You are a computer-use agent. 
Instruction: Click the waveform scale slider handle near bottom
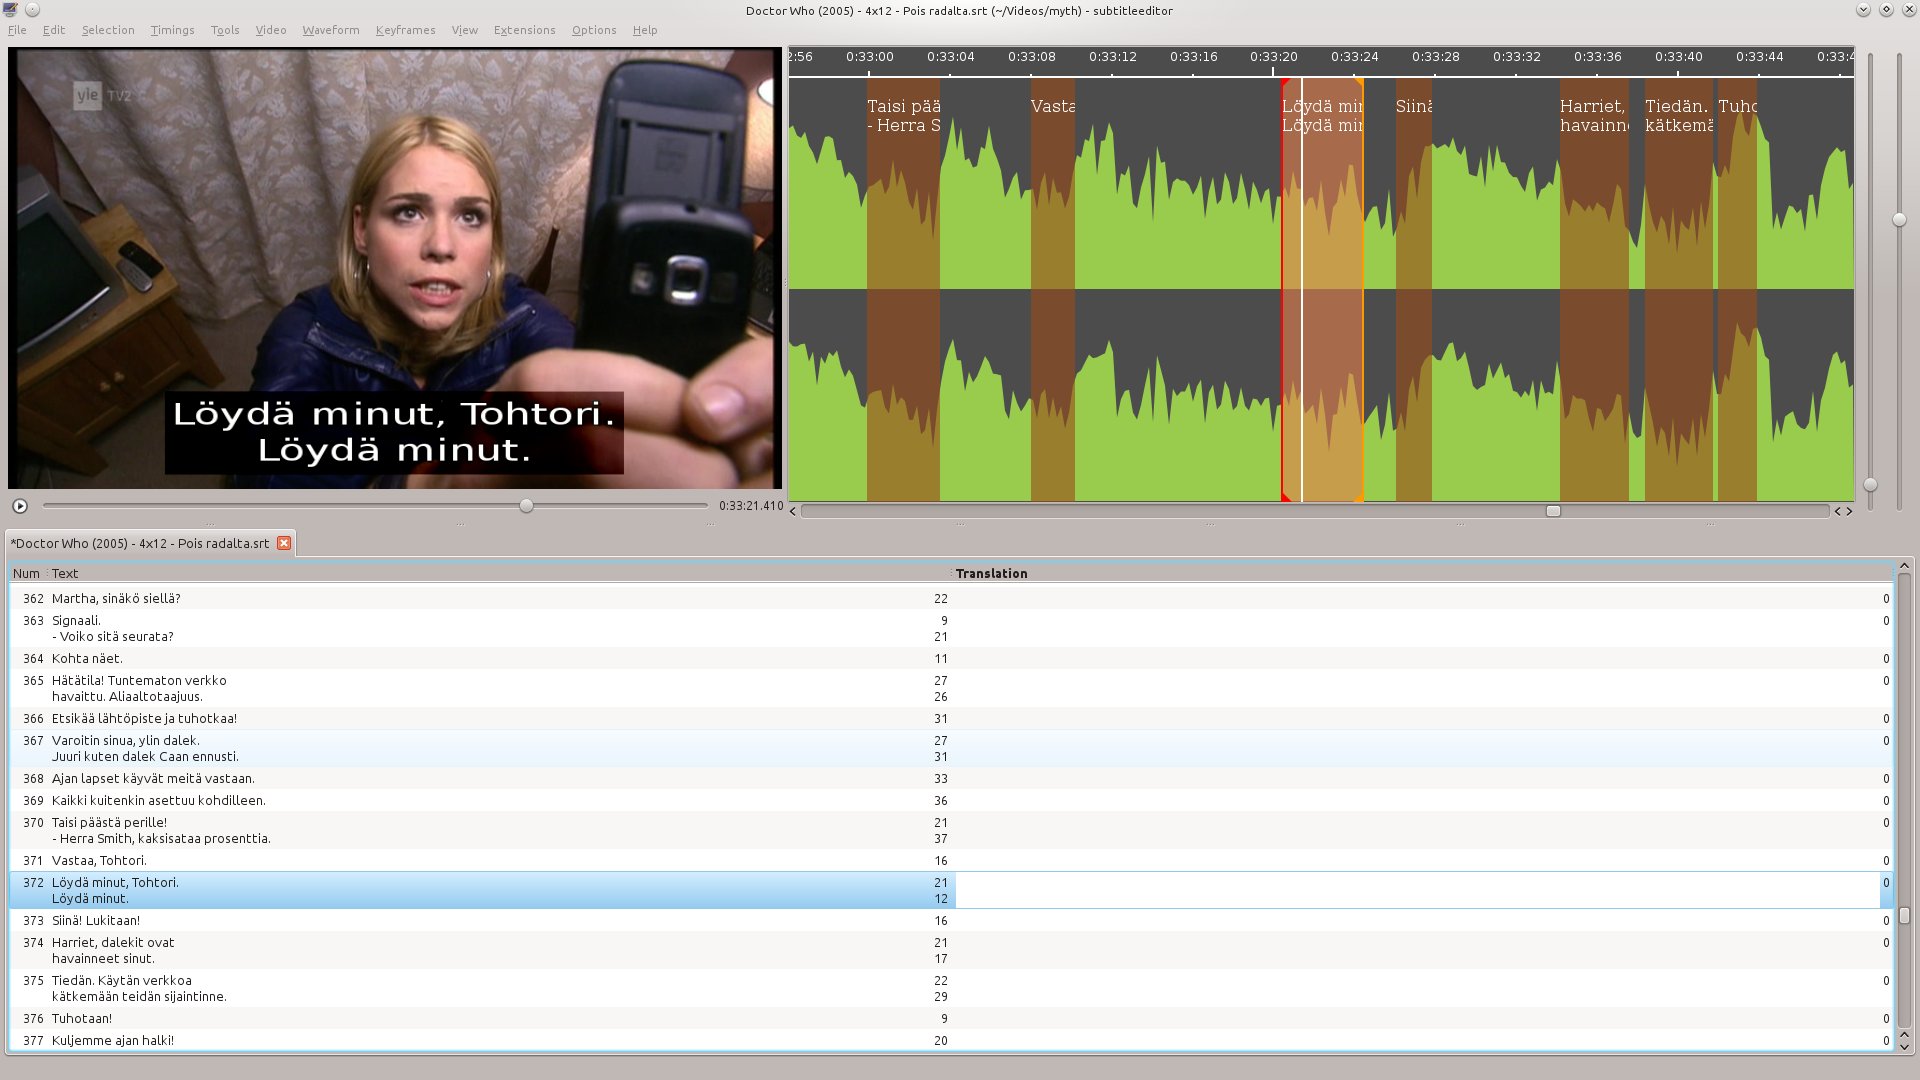click(1870, 485)
